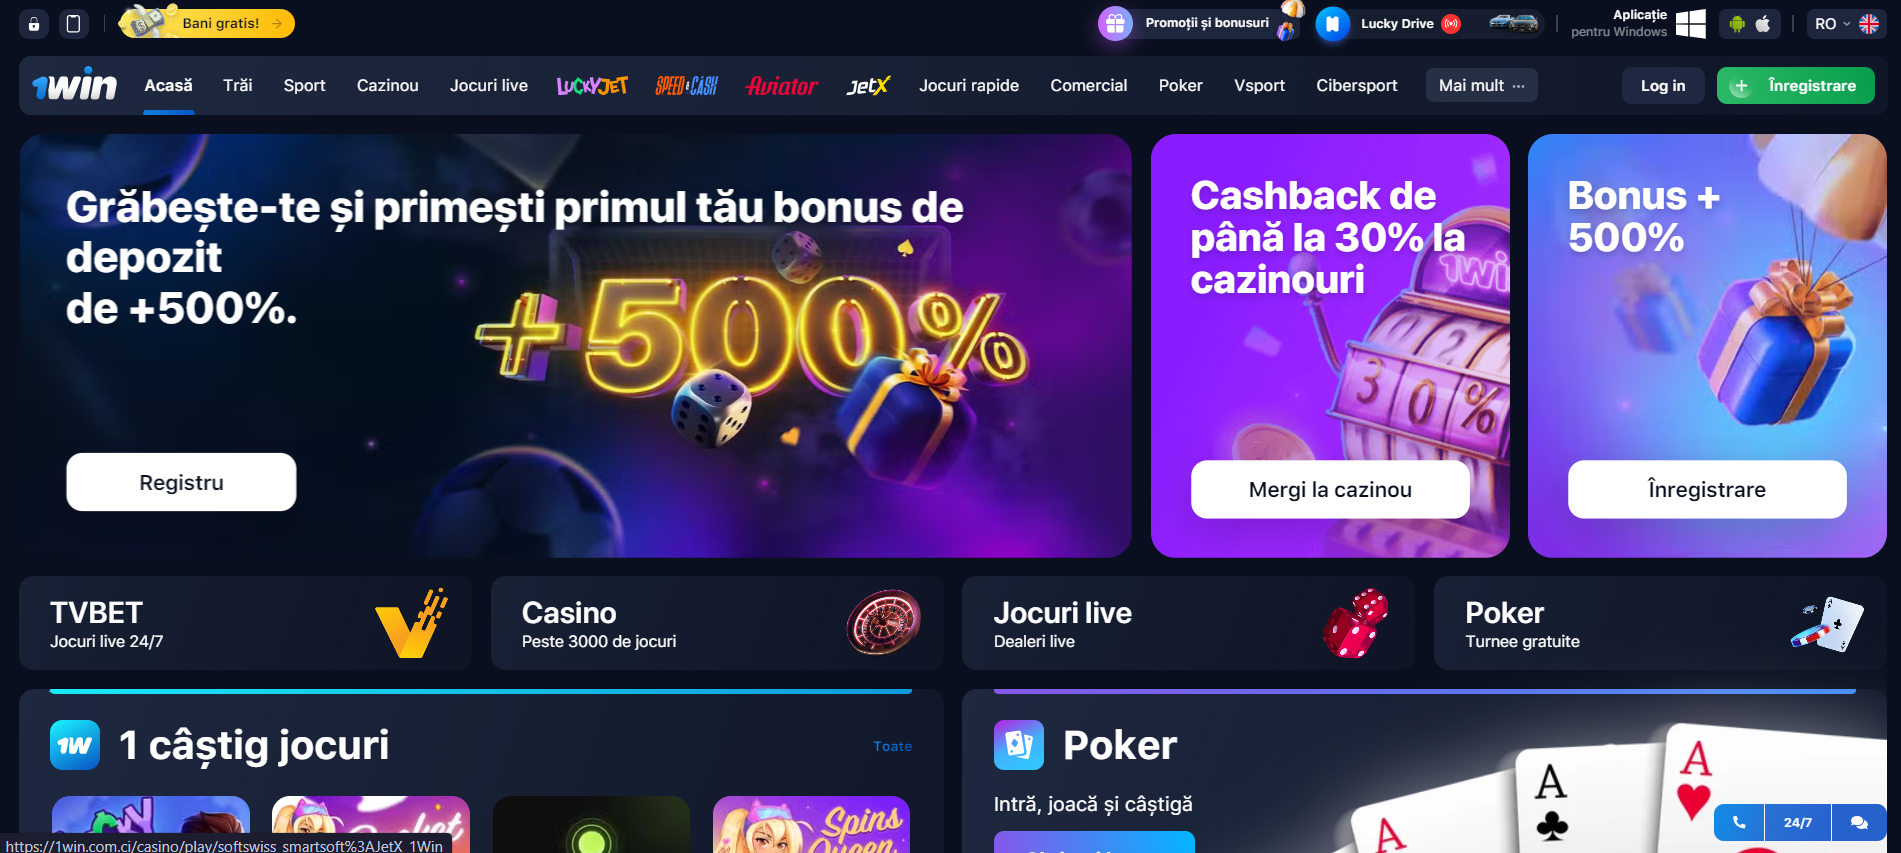
Task: Click the Bani gratis banner
Action: pyautogui.click(x=207, y=23)
